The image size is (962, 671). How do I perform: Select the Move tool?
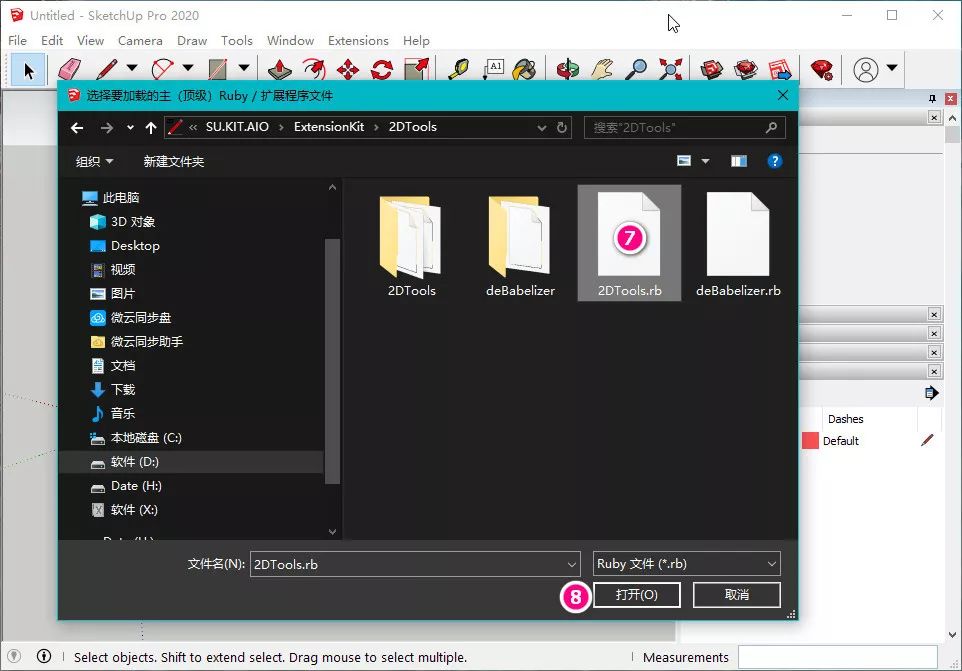(x=348, y=69)
